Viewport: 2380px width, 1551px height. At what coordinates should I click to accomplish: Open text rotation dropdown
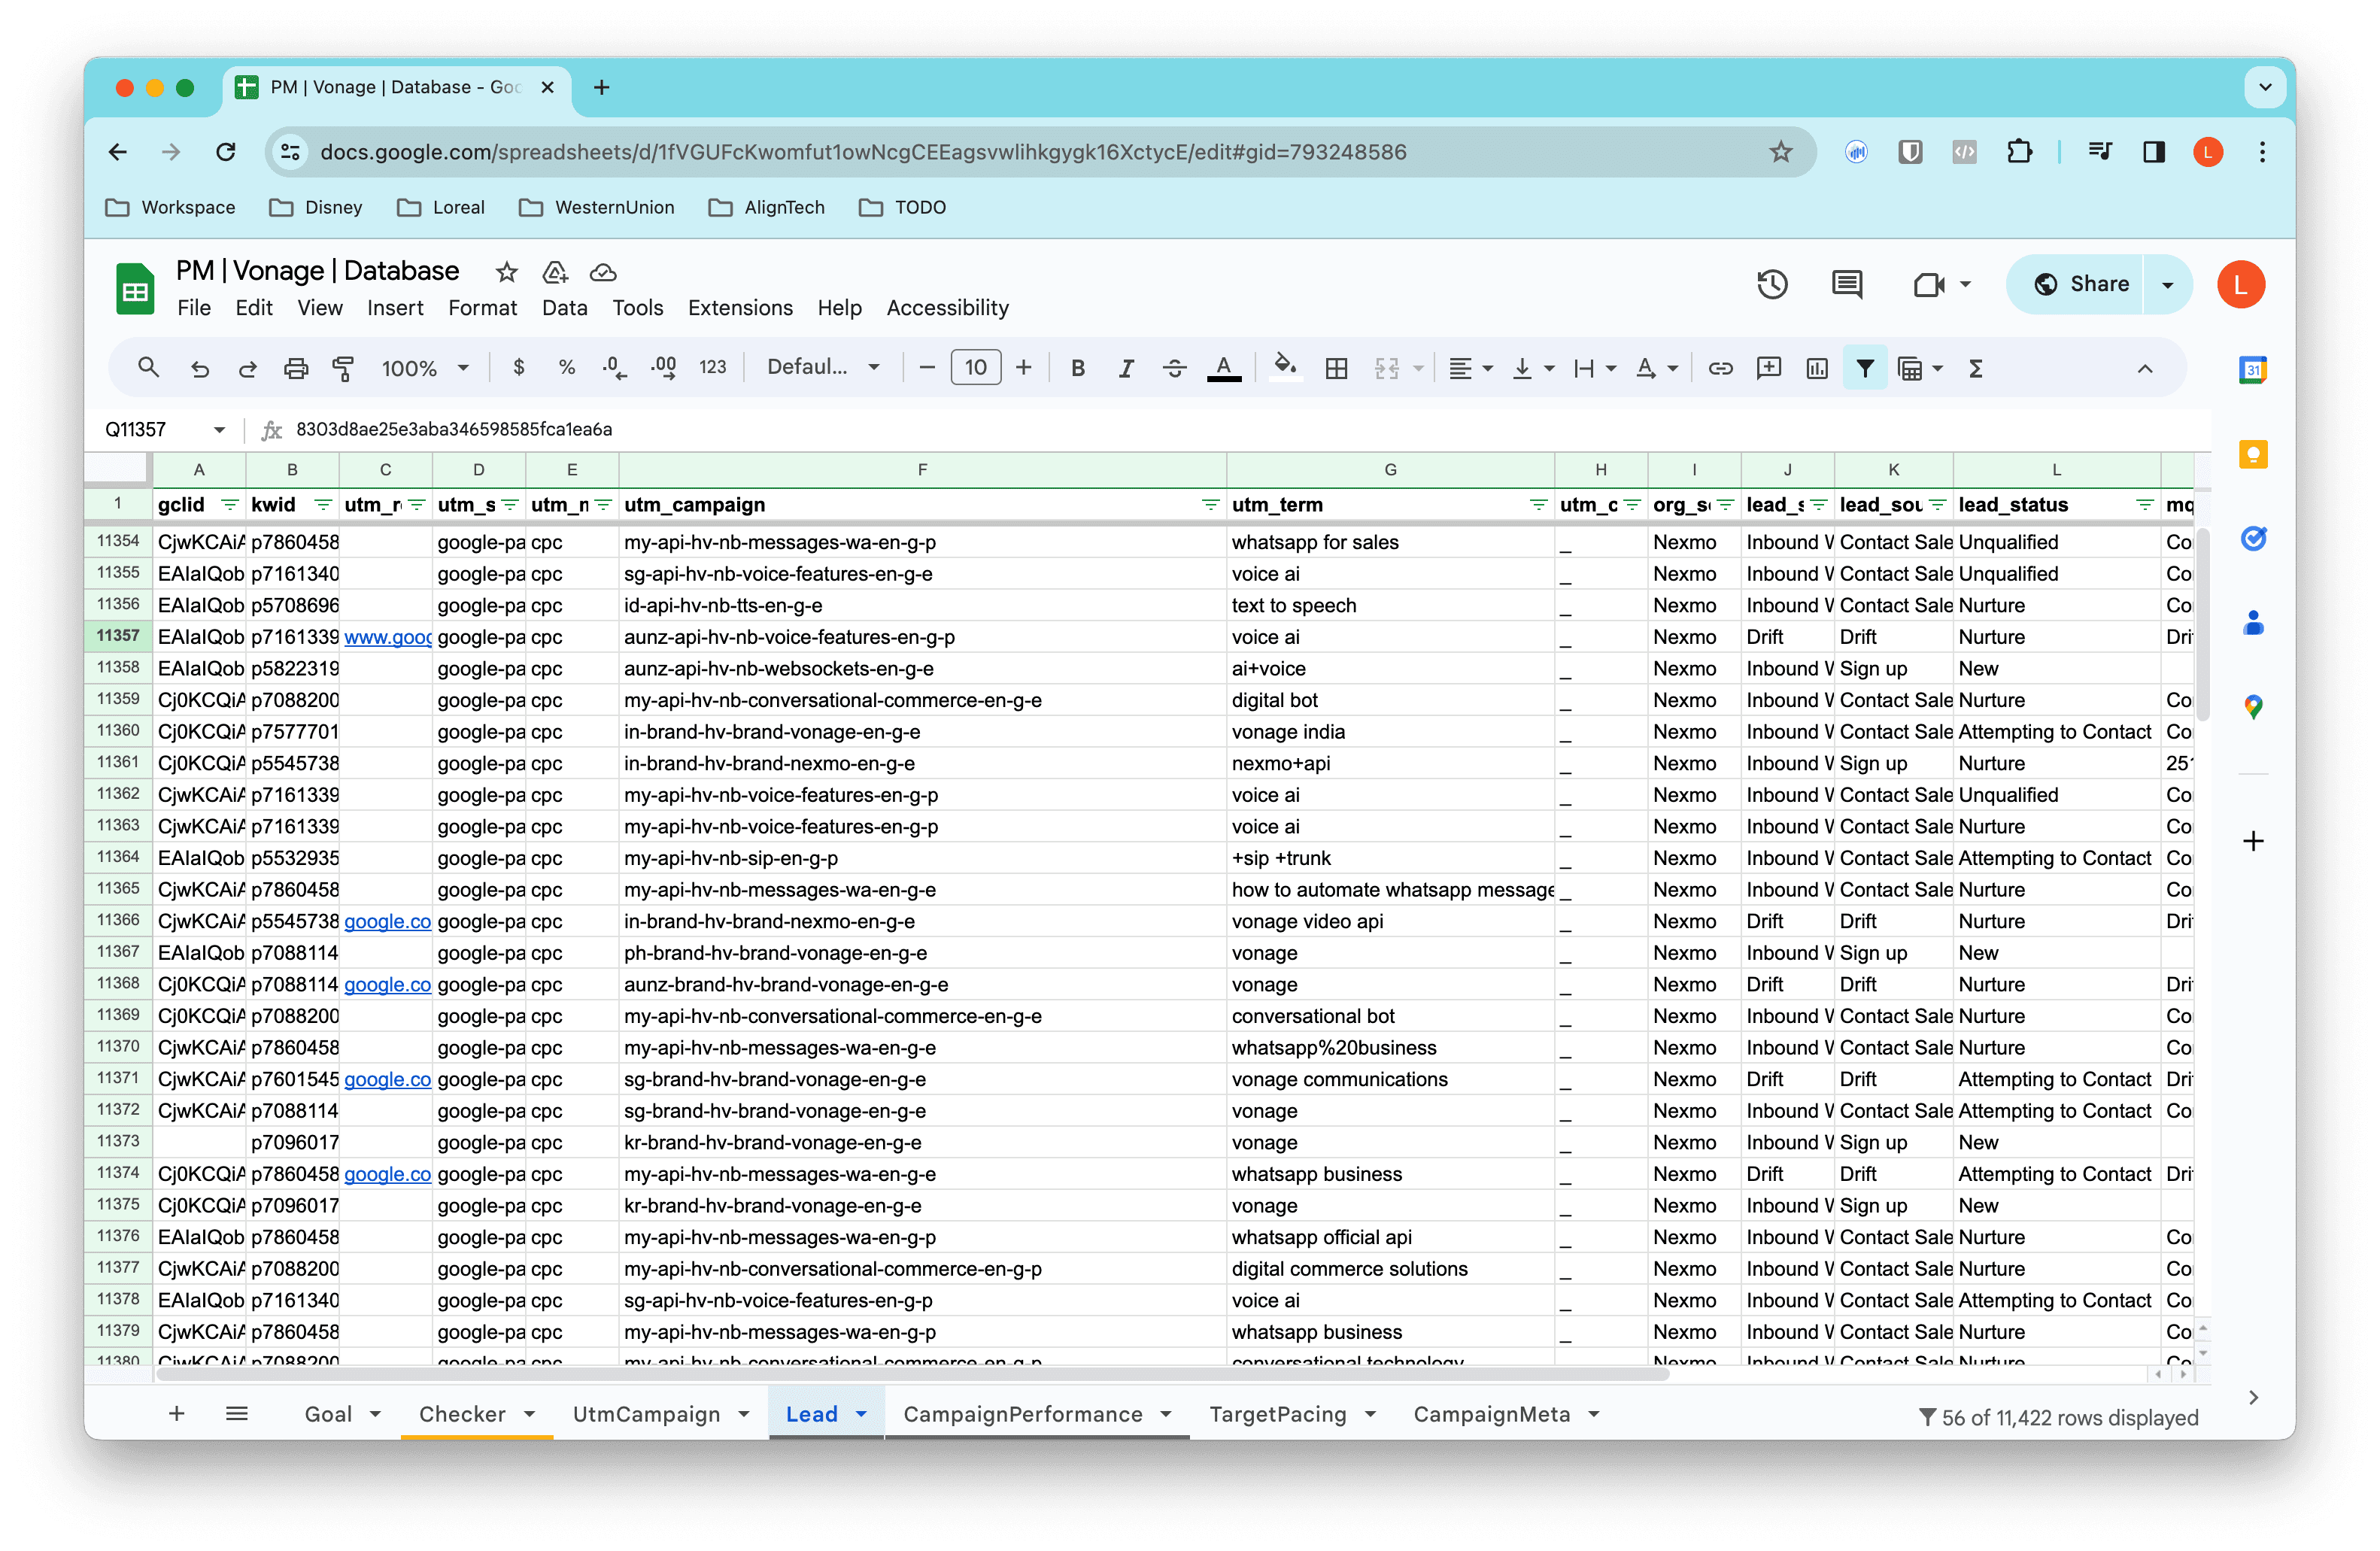1656,368
